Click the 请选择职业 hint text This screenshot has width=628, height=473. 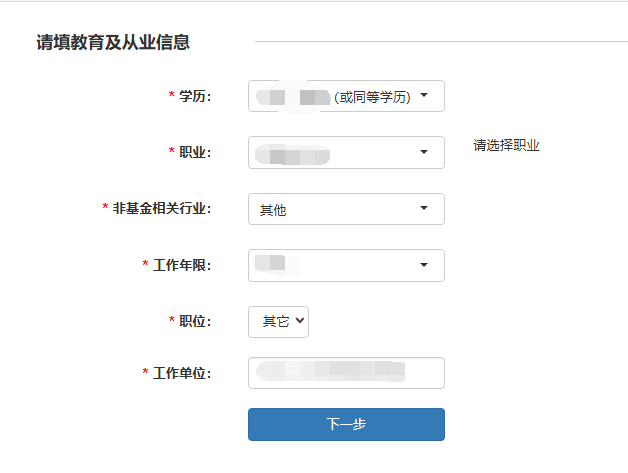506,146
